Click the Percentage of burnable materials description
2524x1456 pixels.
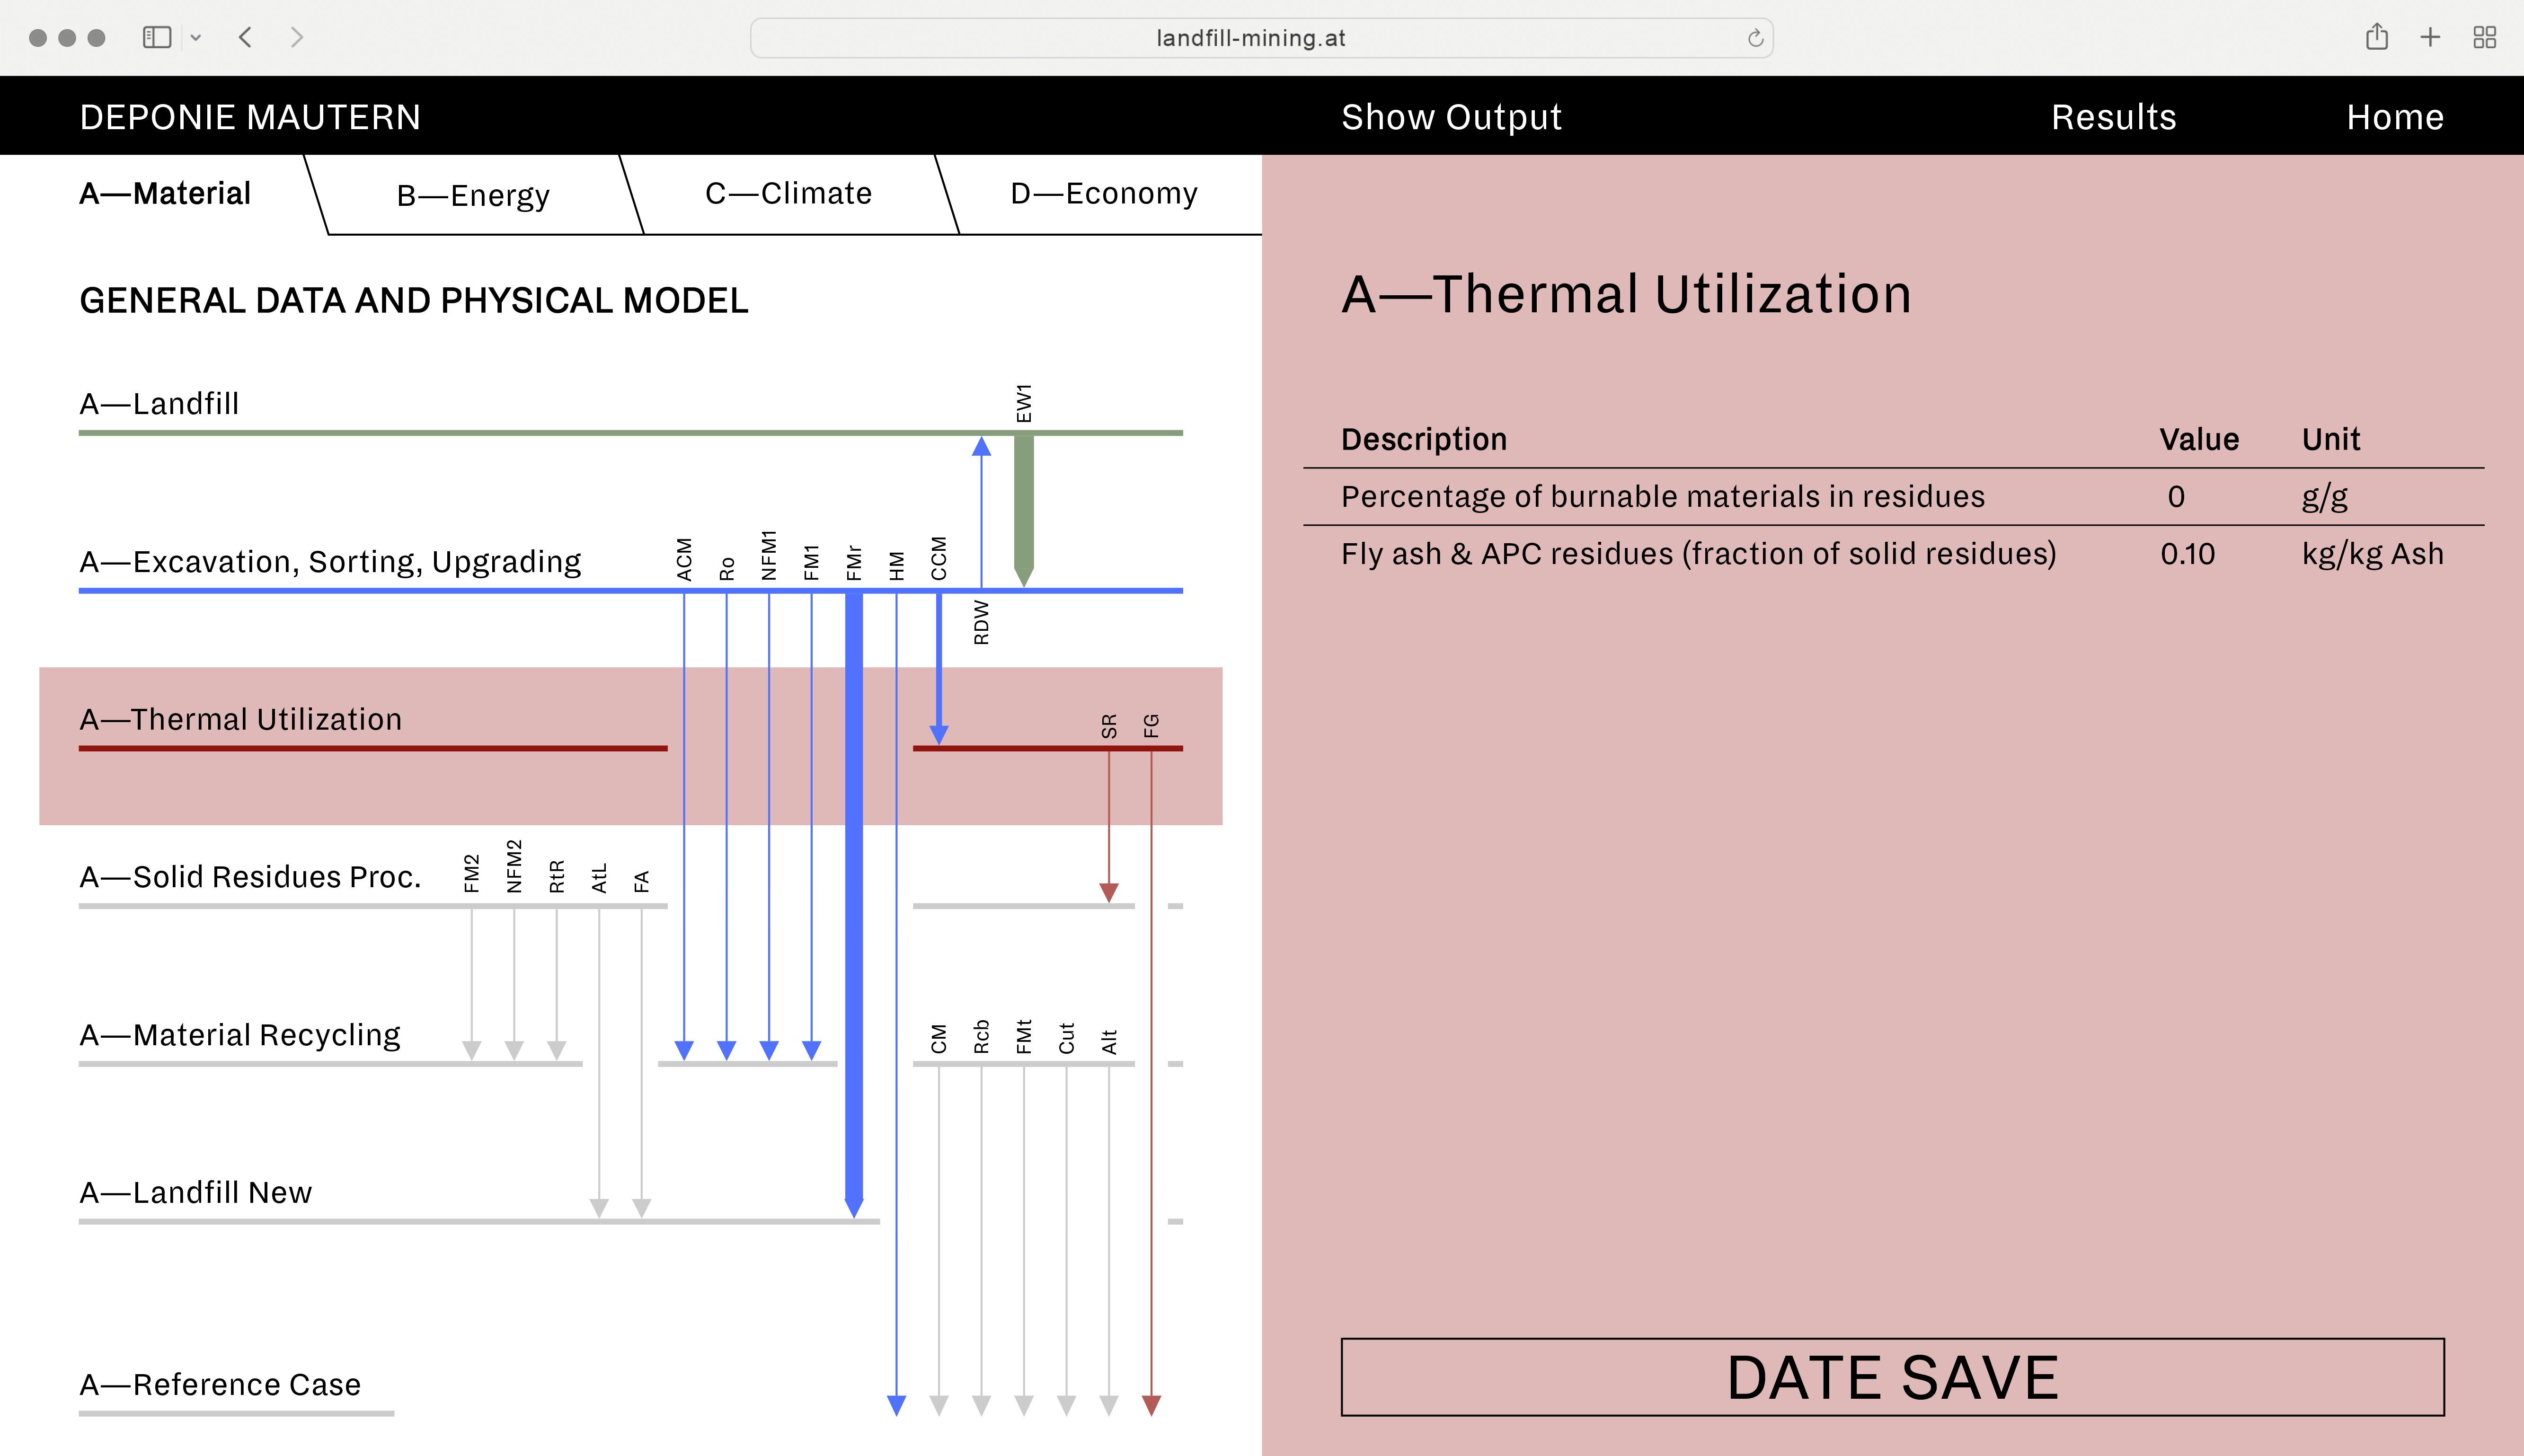(x=1662, y=497)
